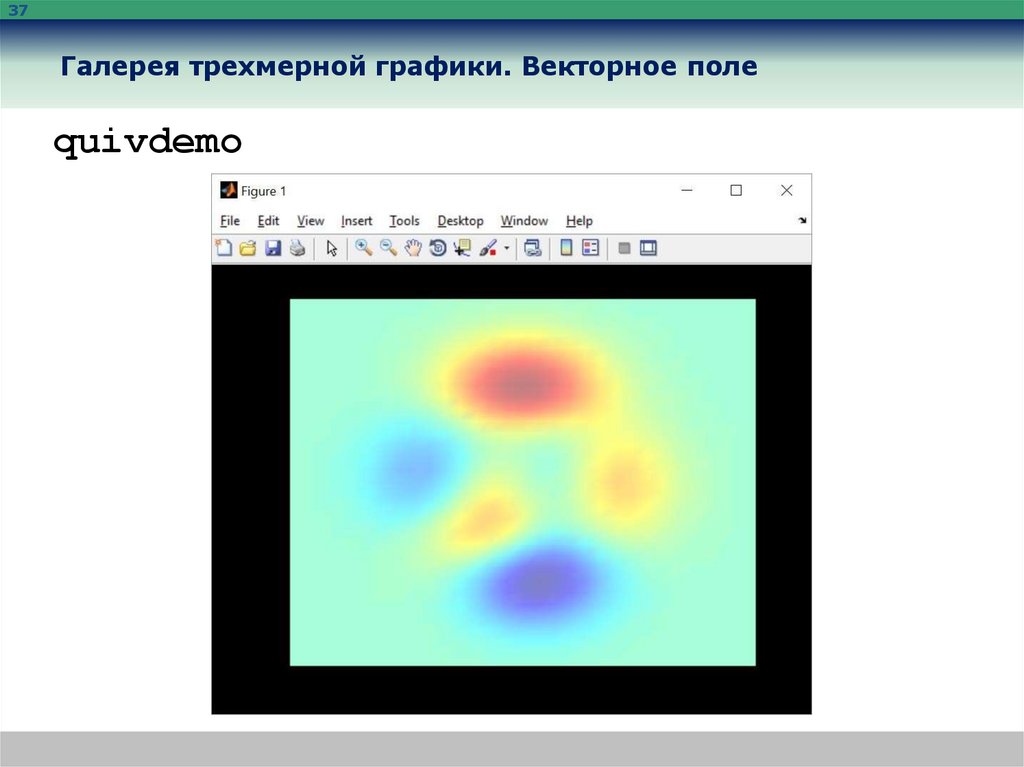Click the 'quivdemo' command text

[148, 142]
